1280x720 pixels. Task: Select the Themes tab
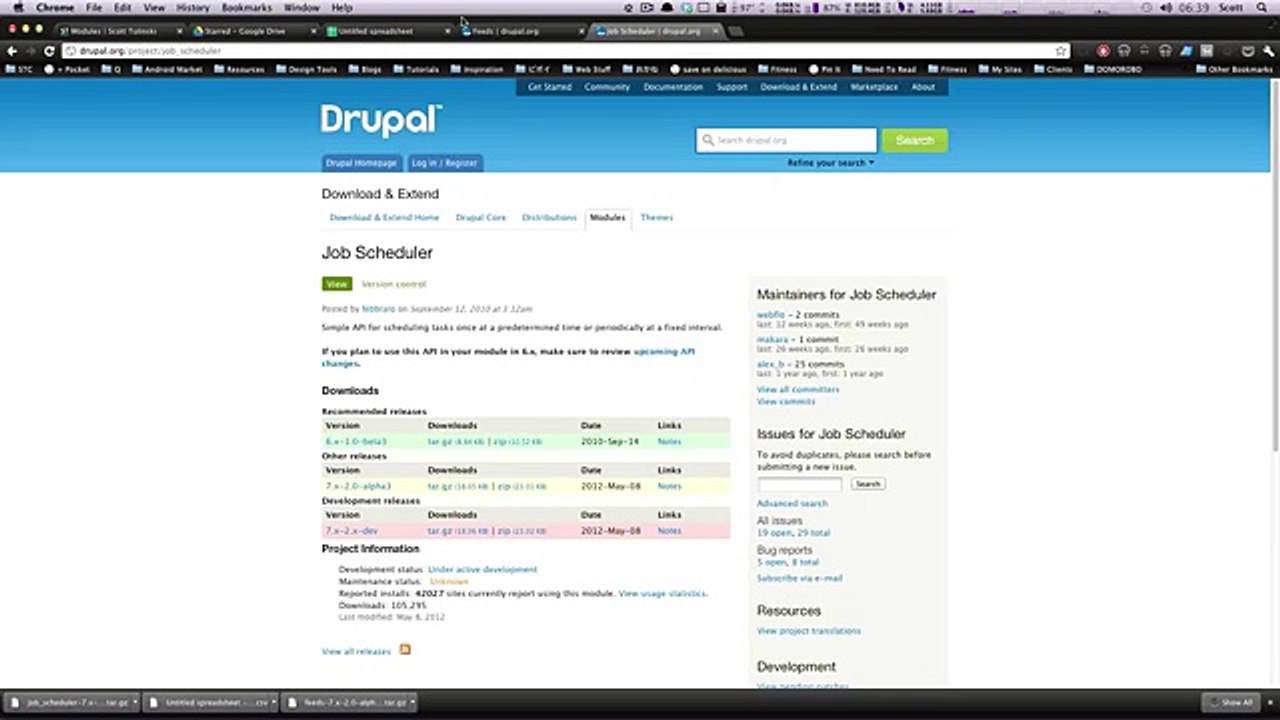[x=656, y=217]
